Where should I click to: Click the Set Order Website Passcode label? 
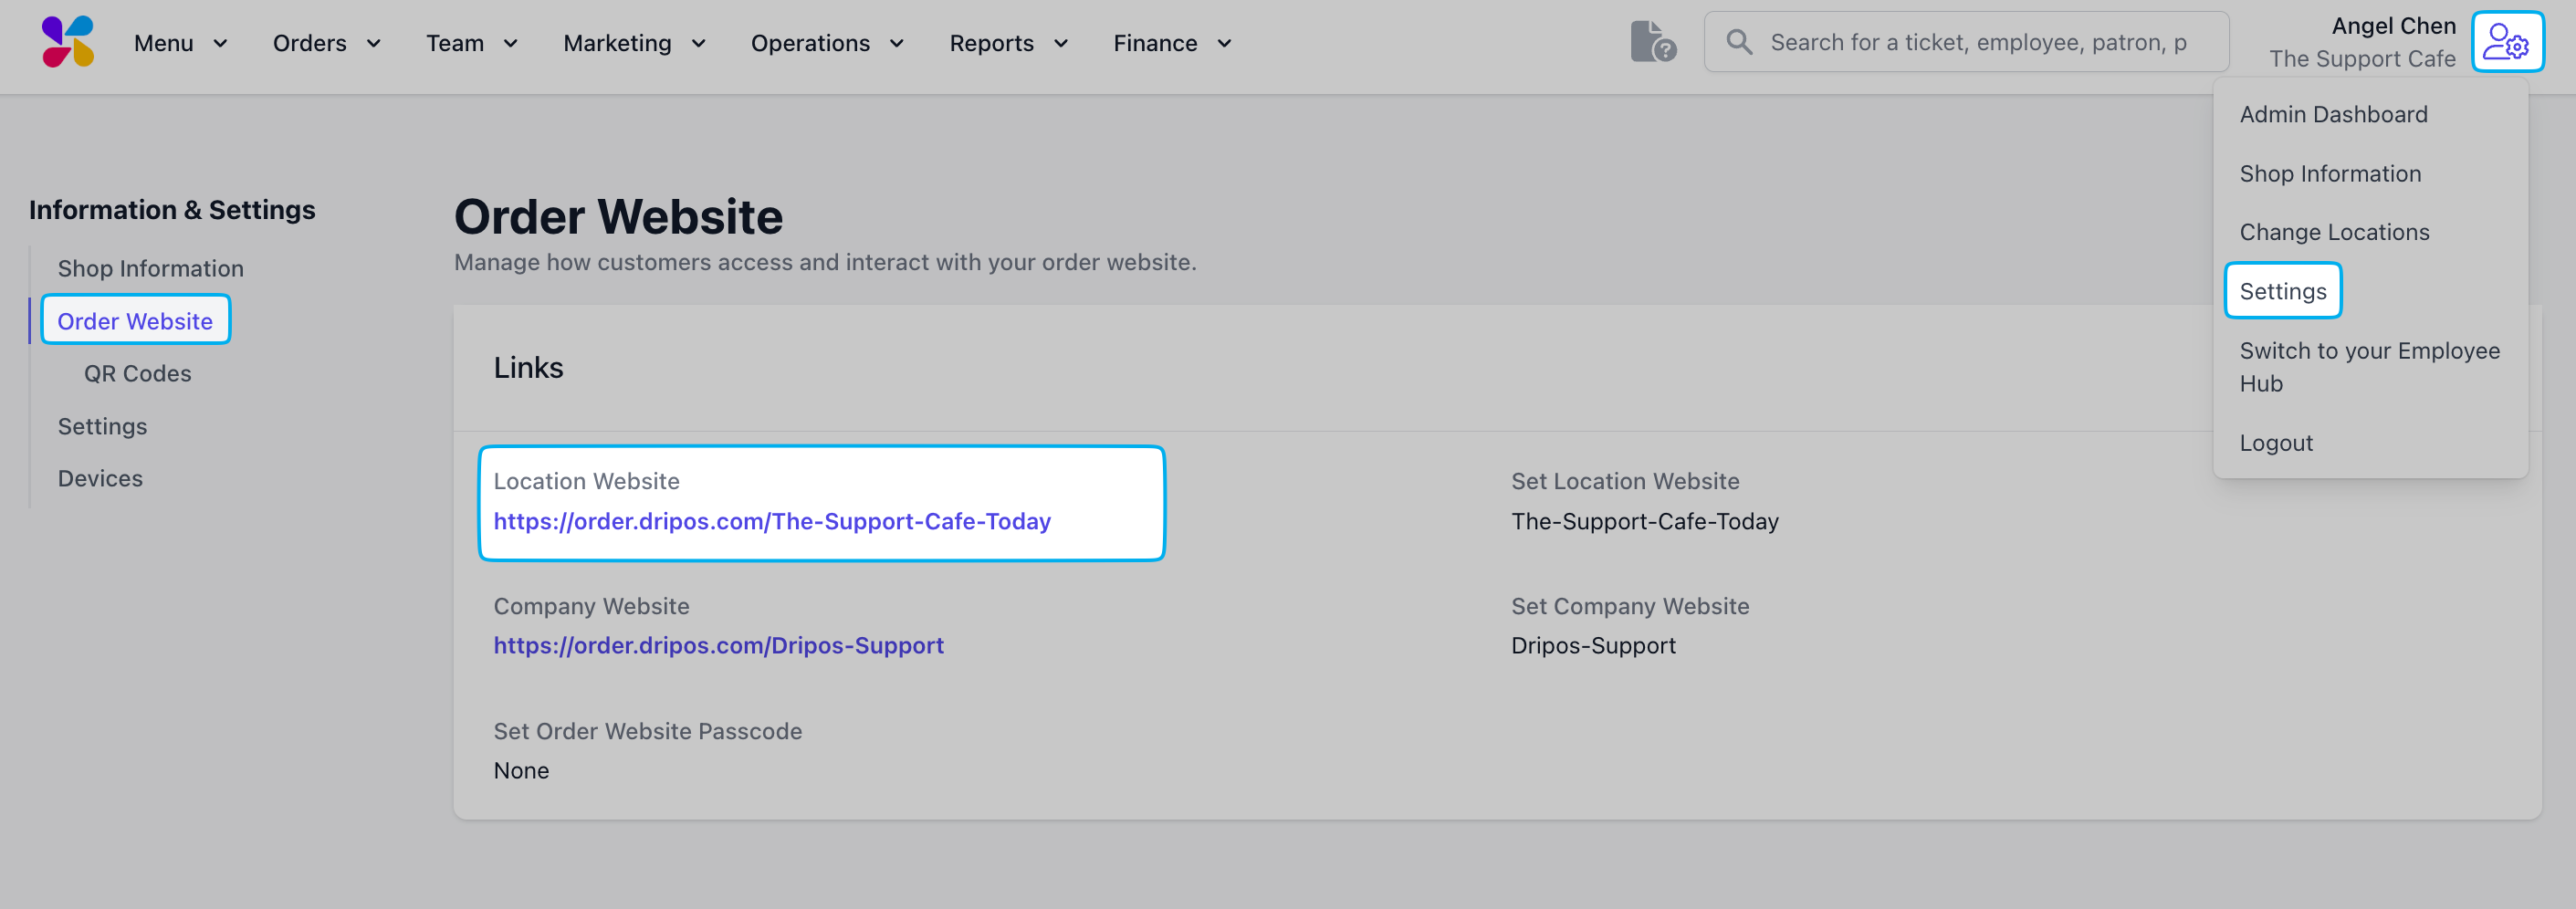click(647, 732)
